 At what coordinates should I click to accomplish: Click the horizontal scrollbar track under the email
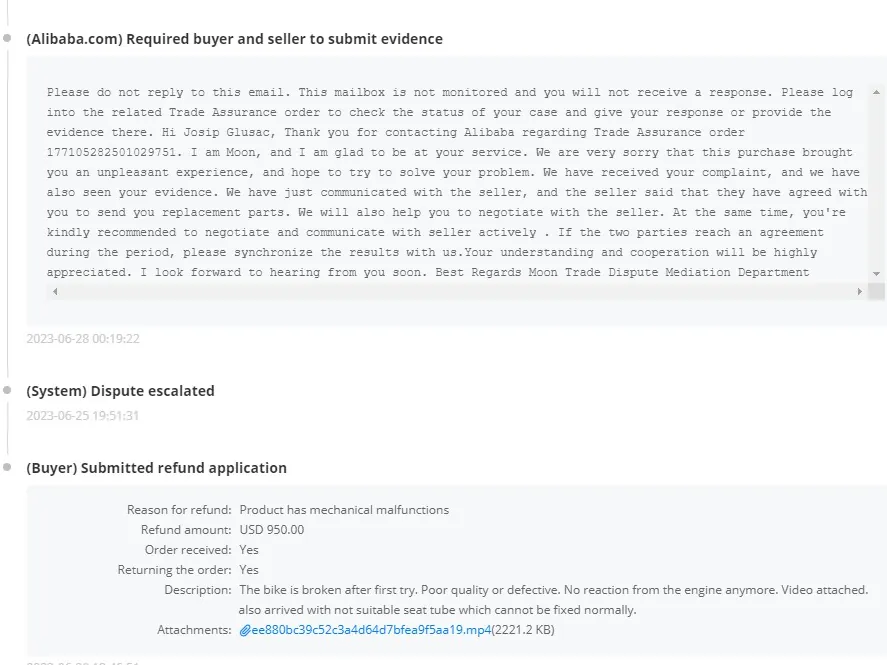point(450,292)
